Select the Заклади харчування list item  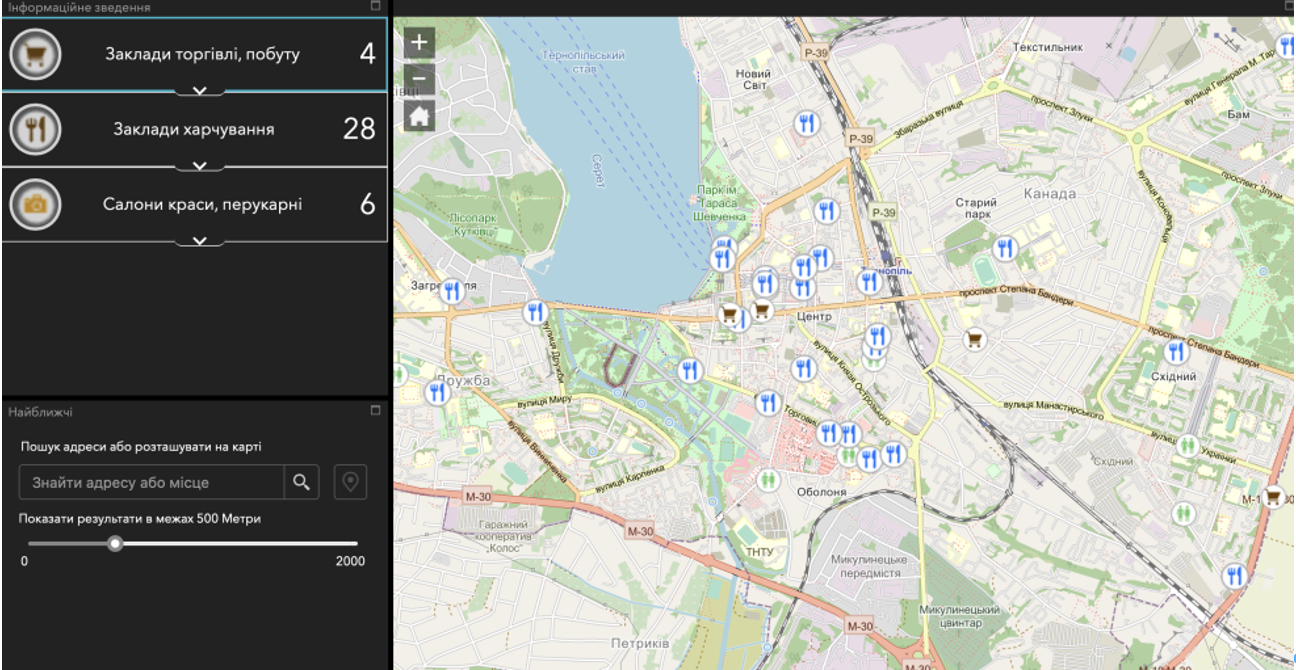click(194, 129)
